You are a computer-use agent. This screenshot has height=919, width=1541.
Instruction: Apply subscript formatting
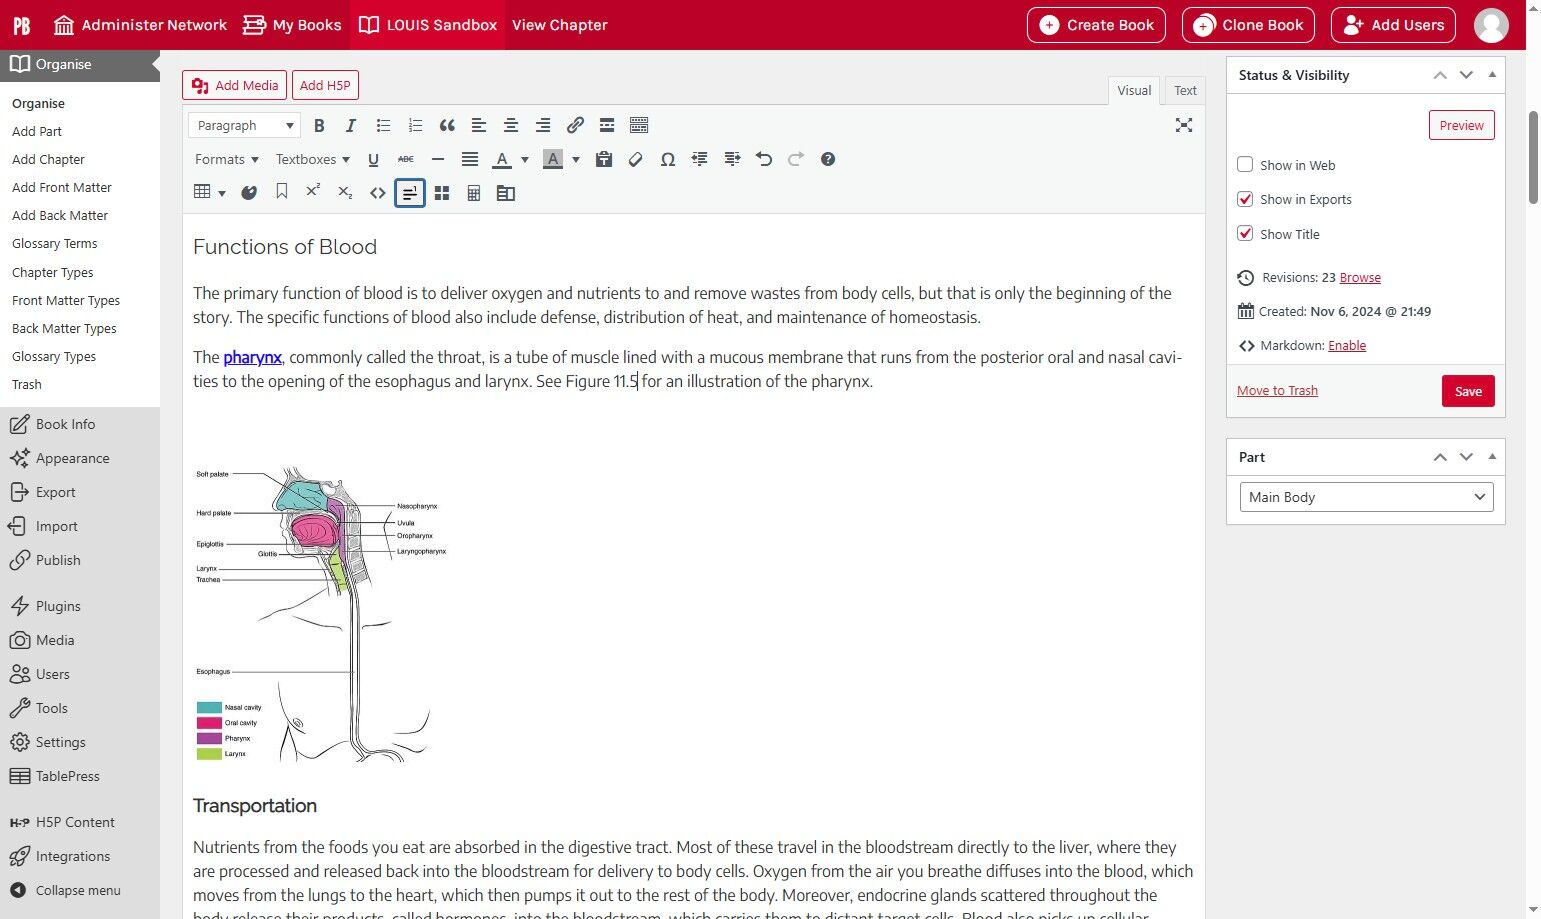[x=345, y=192]
